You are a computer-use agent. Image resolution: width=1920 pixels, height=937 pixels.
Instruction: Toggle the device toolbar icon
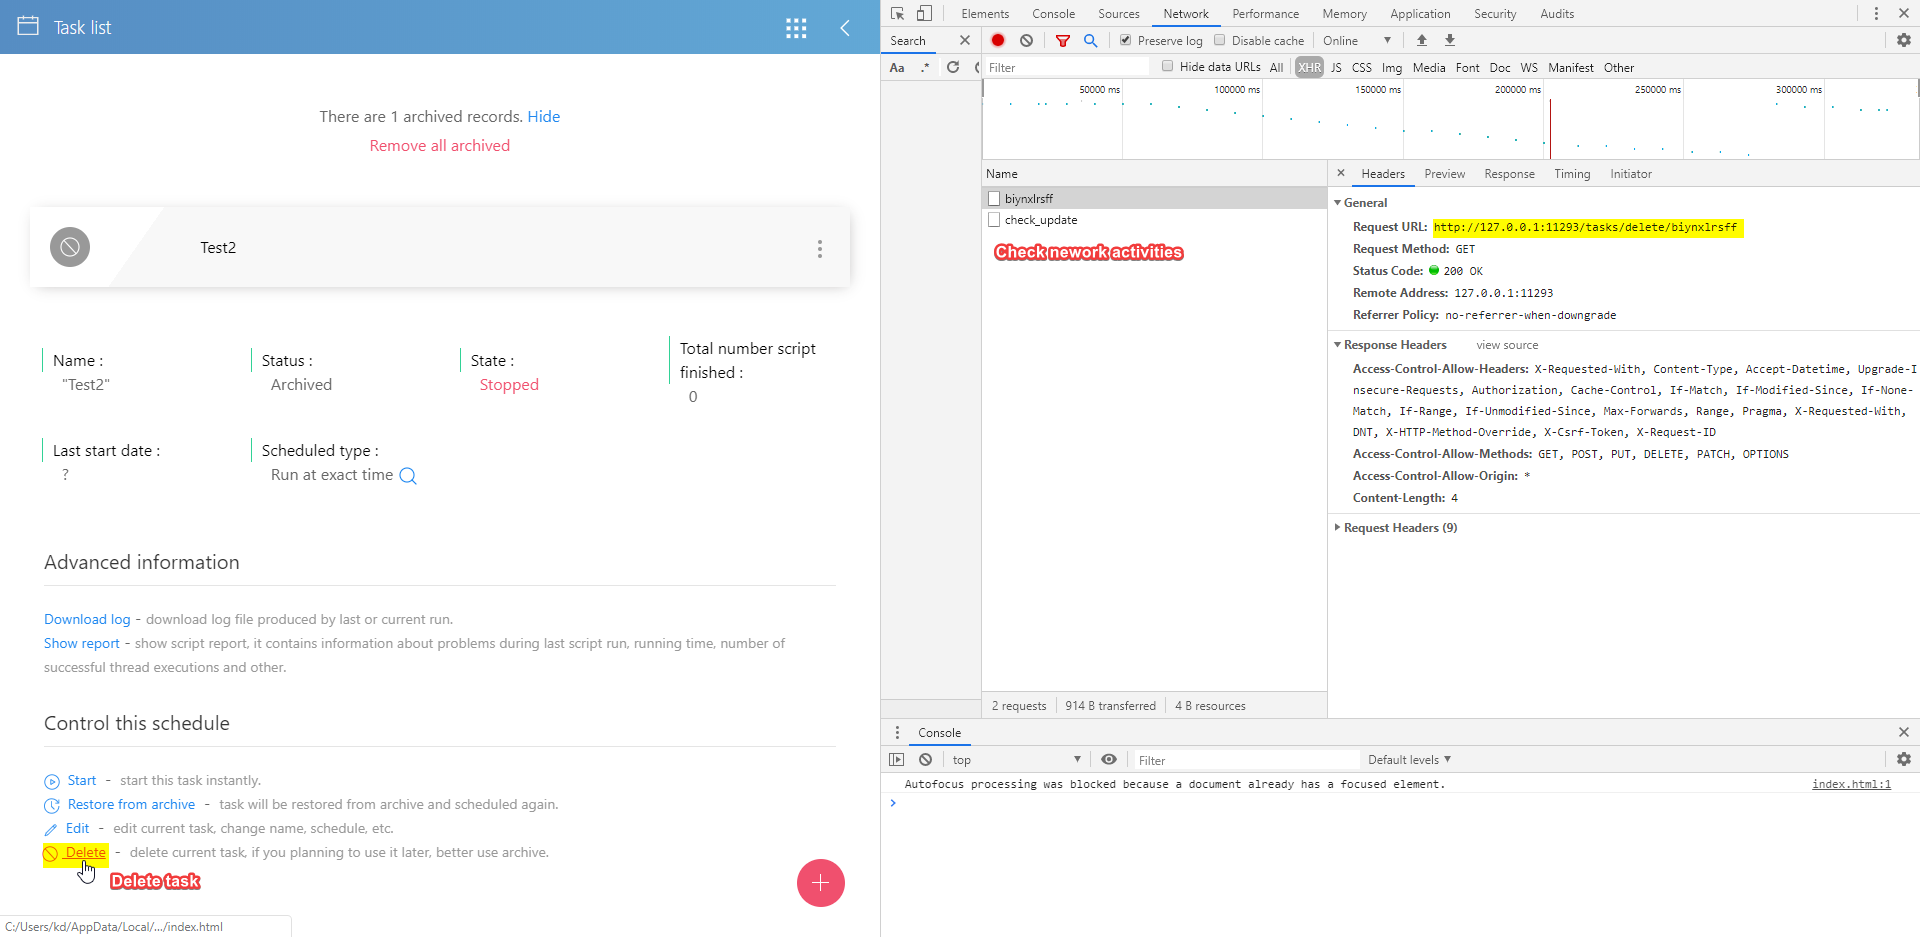tap(924, 14)
